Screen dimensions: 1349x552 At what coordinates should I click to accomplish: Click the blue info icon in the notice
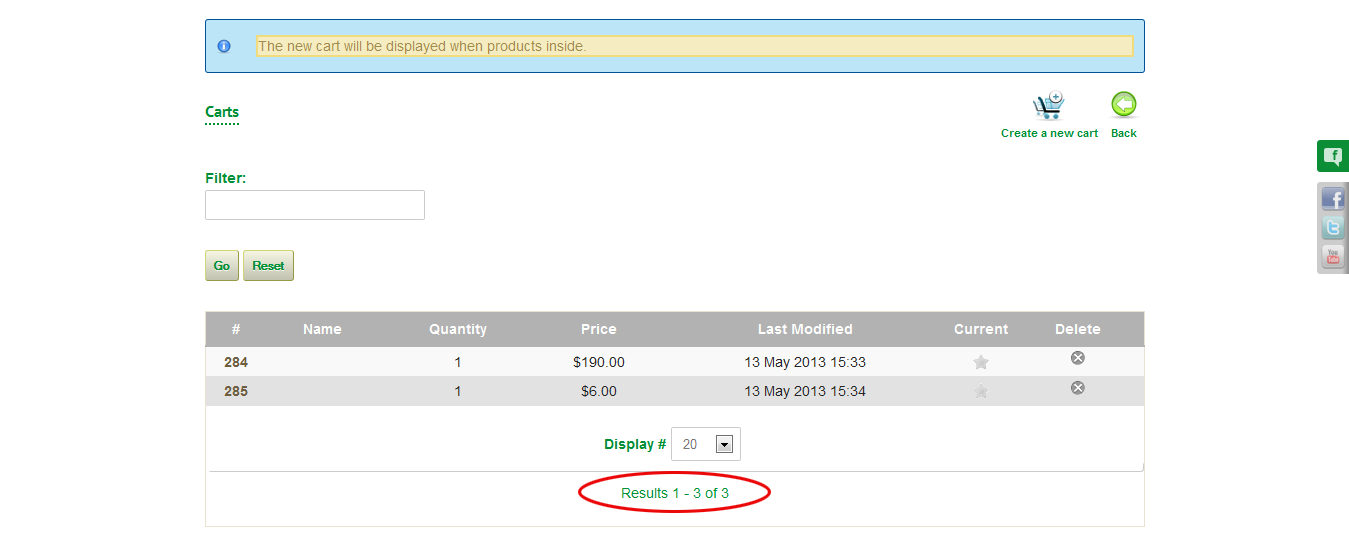click(x=224, y=46)
